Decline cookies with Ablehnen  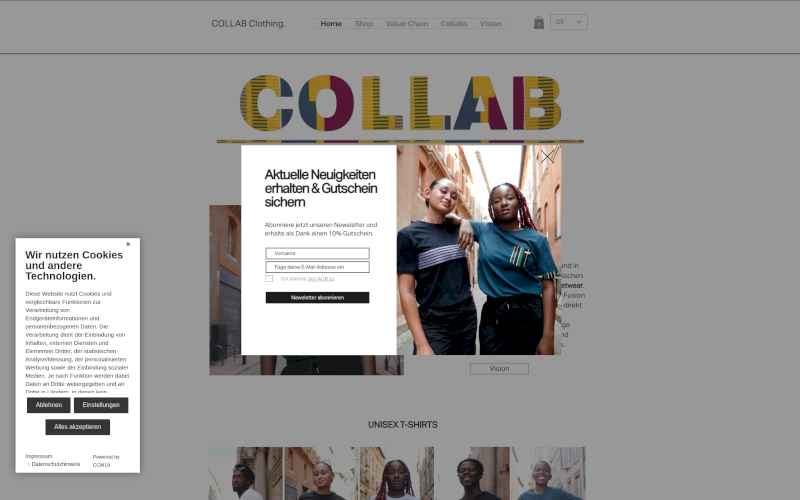[48, 405]
